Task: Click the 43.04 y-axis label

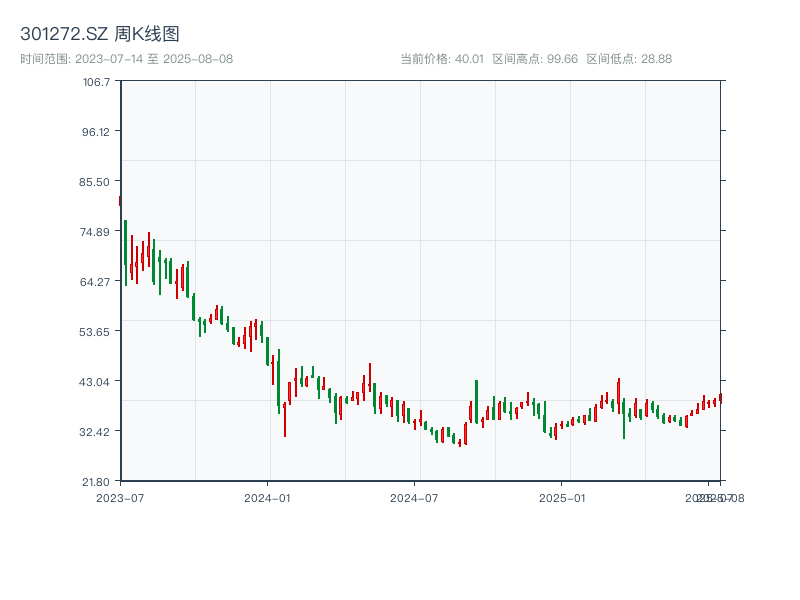Action: (x=97, y=381)
